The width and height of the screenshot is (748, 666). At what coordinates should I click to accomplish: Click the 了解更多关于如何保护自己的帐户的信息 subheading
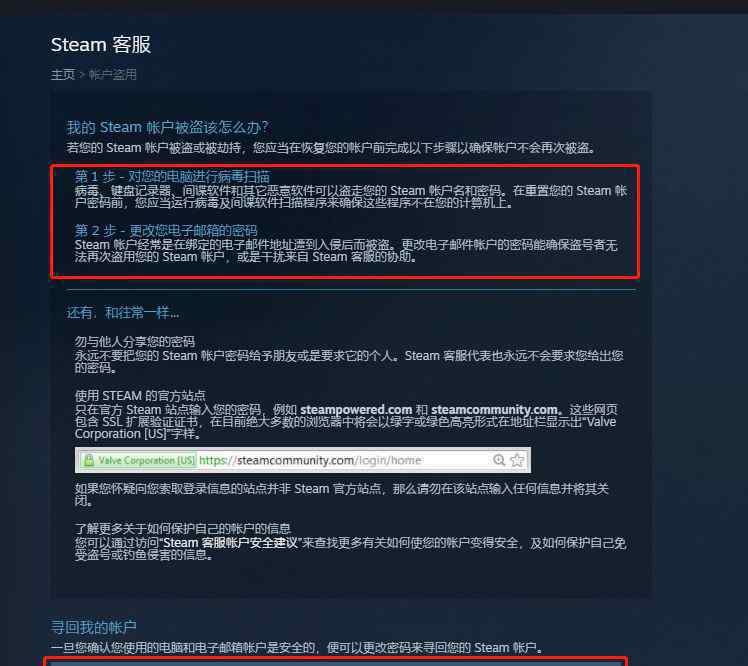point(183,529)
